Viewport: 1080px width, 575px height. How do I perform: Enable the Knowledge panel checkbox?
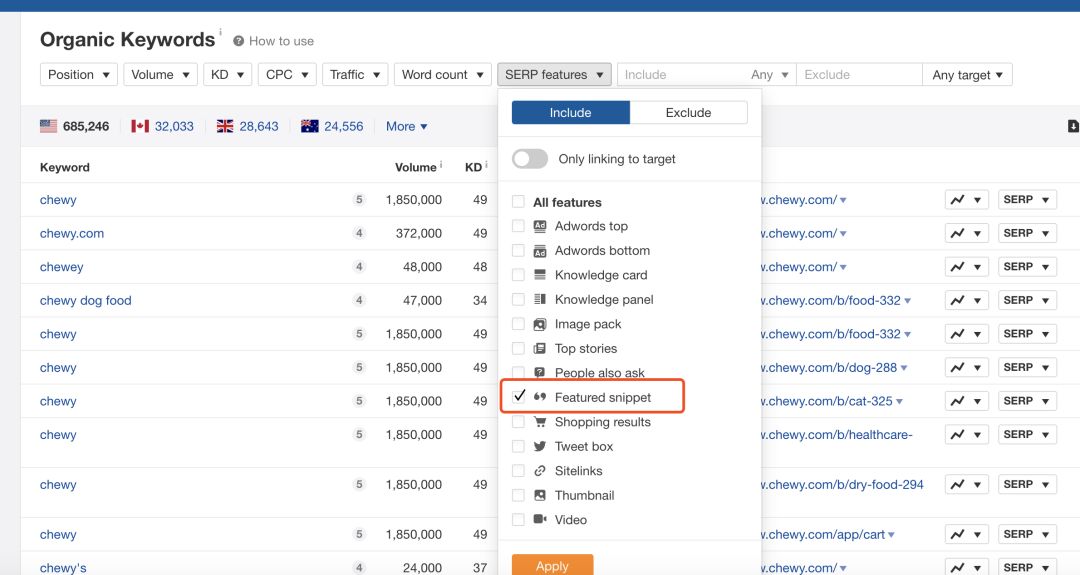[518, 299]
